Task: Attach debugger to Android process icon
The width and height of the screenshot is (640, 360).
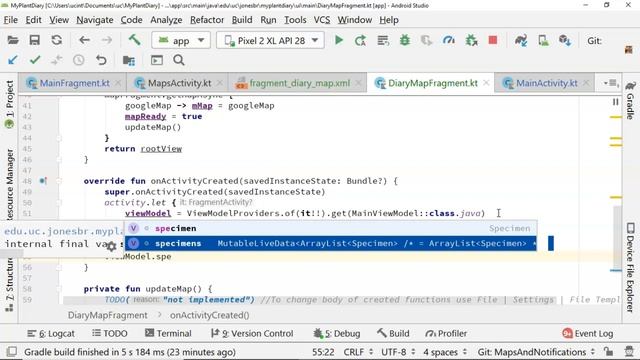Action: [x=471, y=40]
